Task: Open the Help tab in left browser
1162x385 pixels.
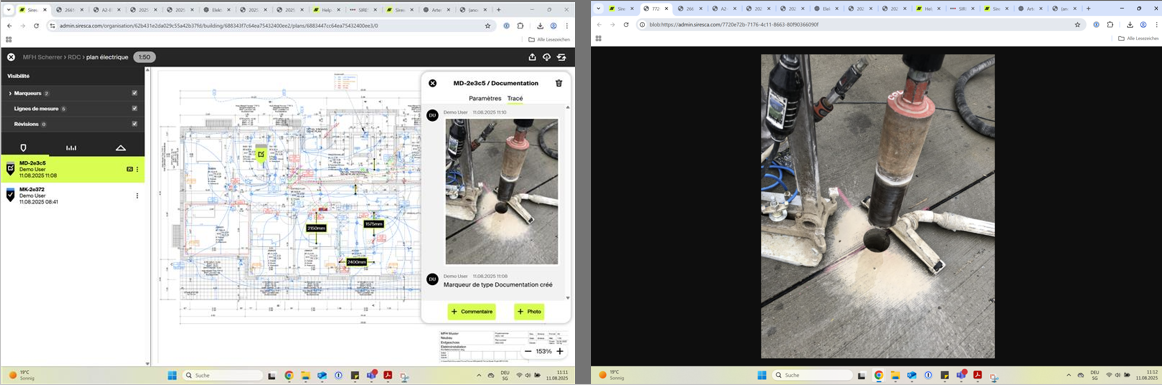Action: (x=326, y=10)
